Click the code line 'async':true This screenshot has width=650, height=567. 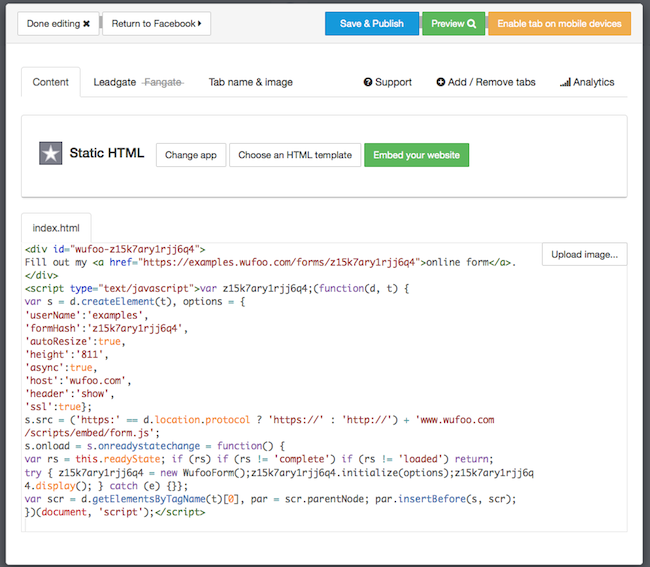[x=61, y=367]
